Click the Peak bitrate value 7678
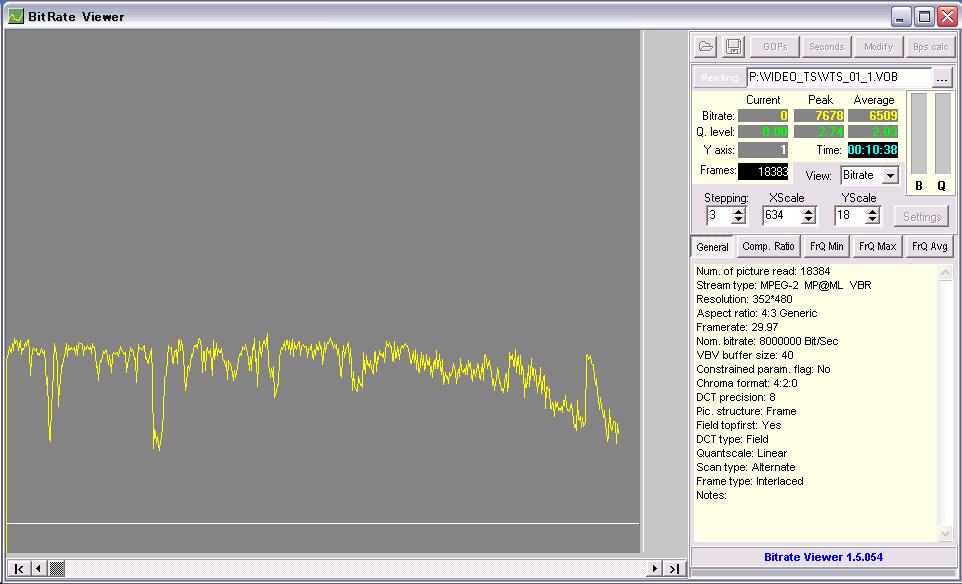This screenshot has width=962, height=584. pos(818,115)
